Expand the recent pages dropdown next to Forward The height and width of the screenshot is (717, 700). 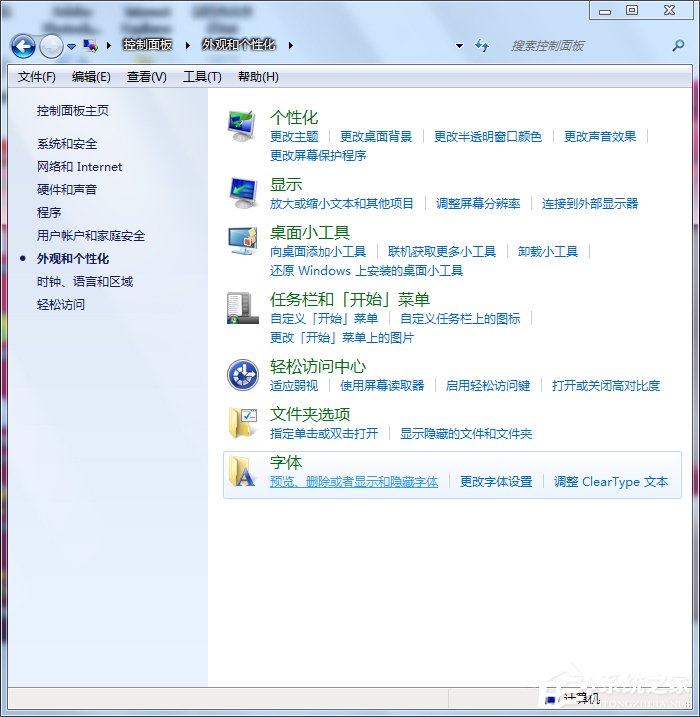pyautogui.click(x=72, y=46)
